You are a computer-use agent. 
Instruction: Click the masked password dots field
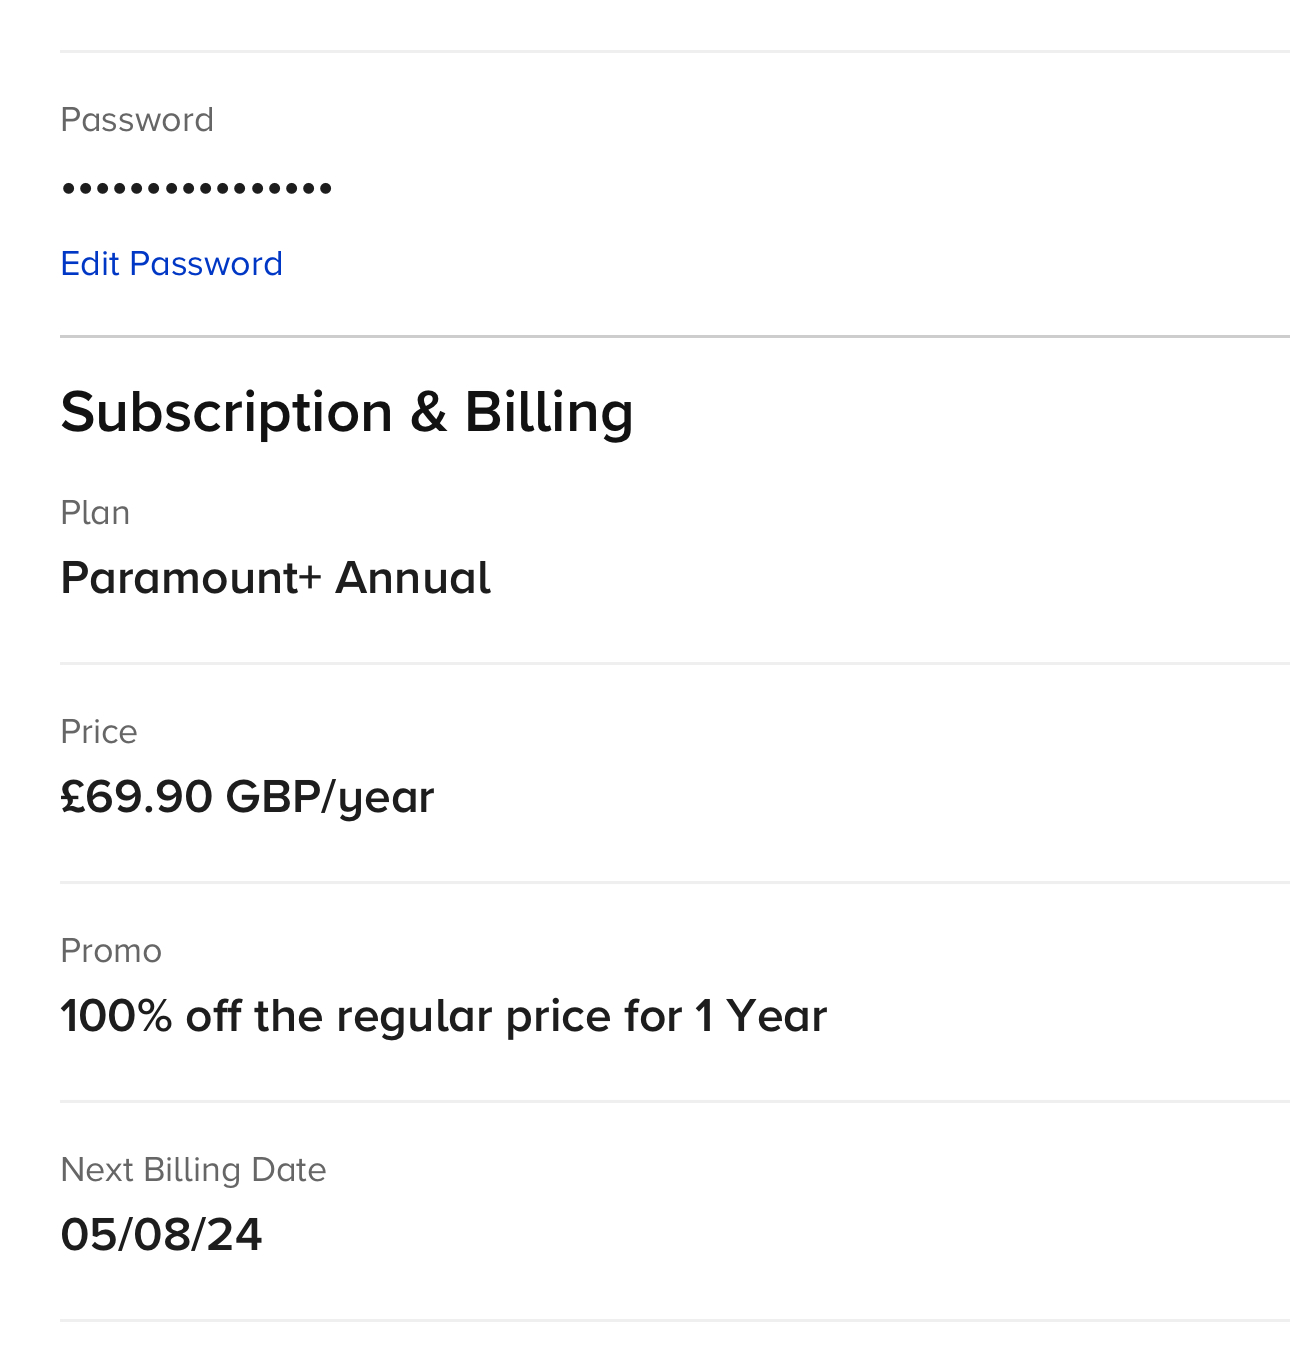(196, 188)
